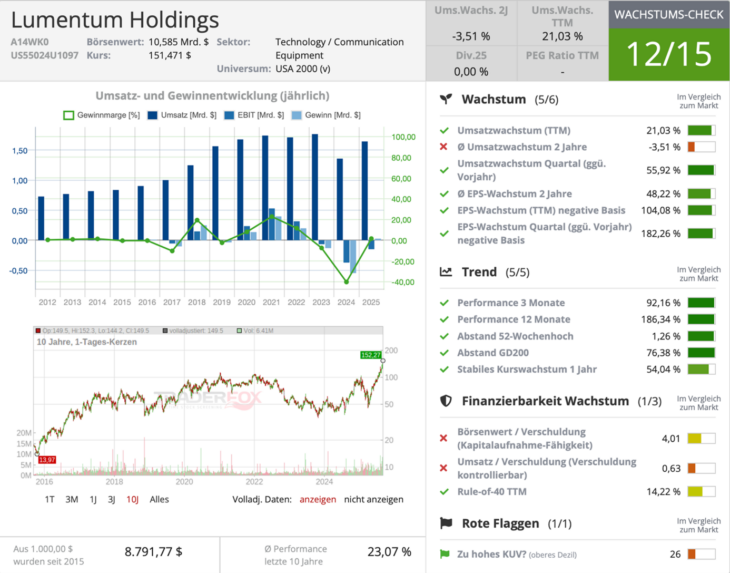The width and height of the screenshot is (730, 573).
Task: Toggle the Gewinn [Mrd. $] legend entry
Action: (326, 115)
